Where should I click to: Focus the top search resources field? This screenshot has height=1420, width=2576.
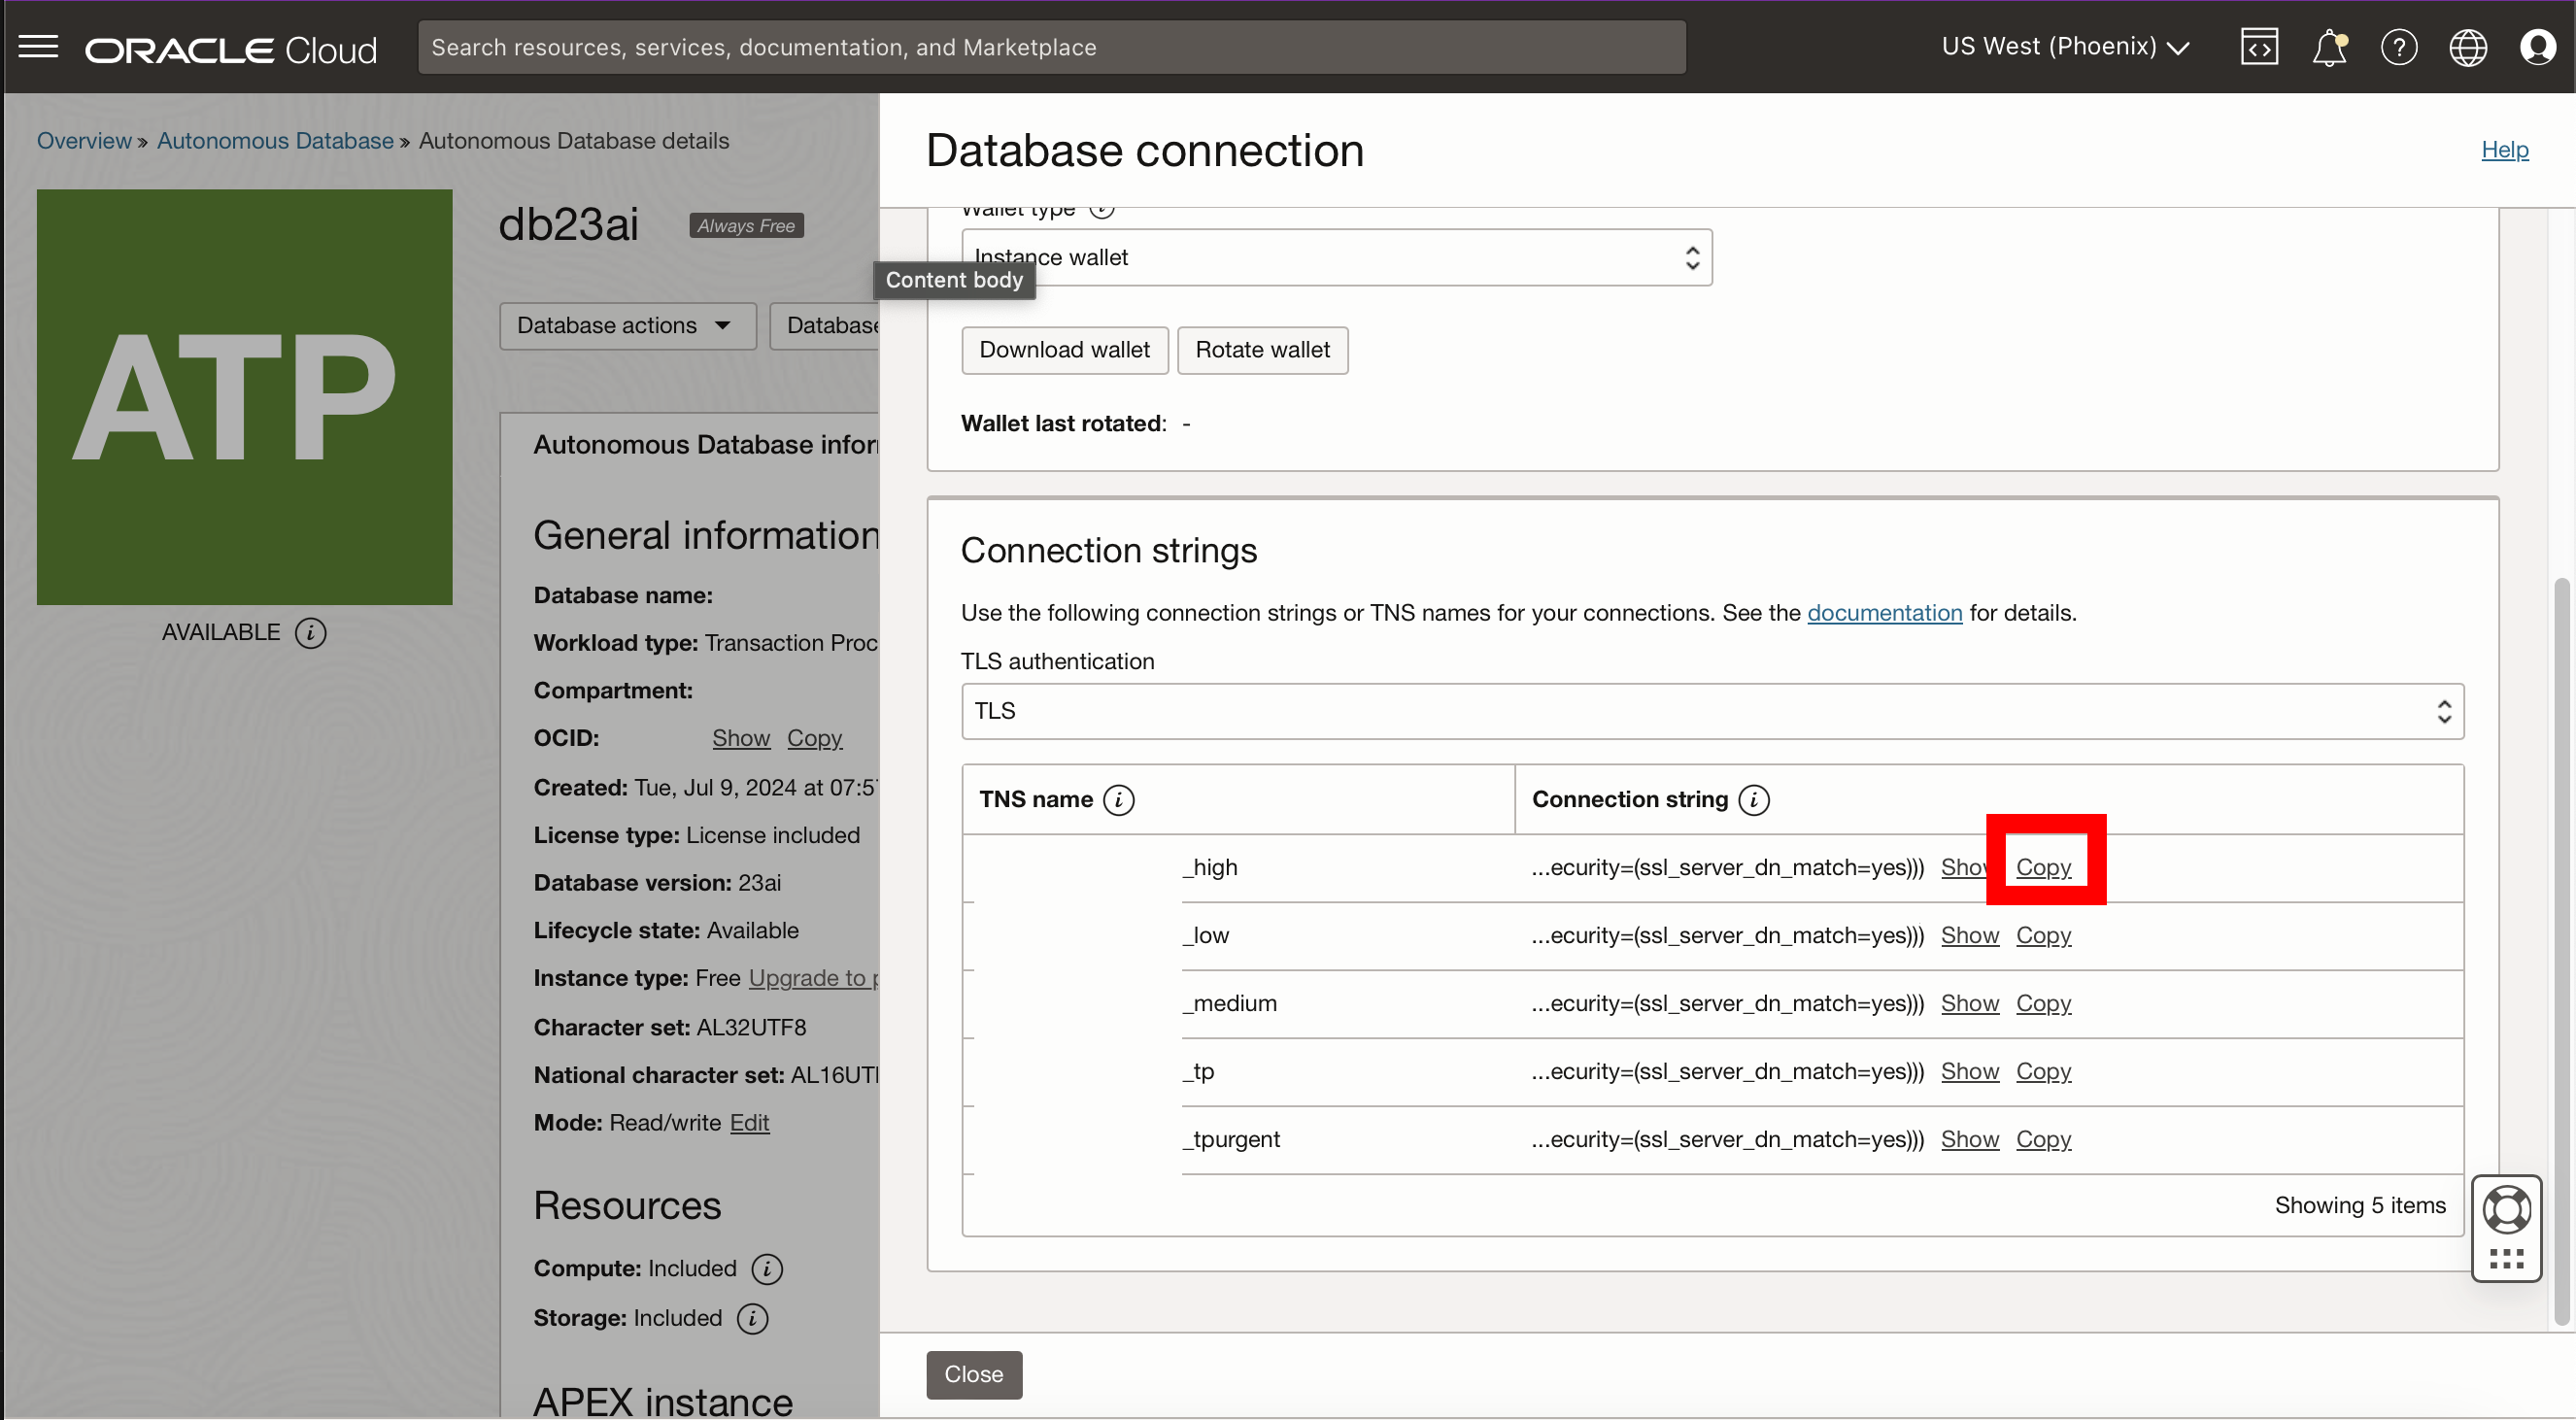(1052, 47)
